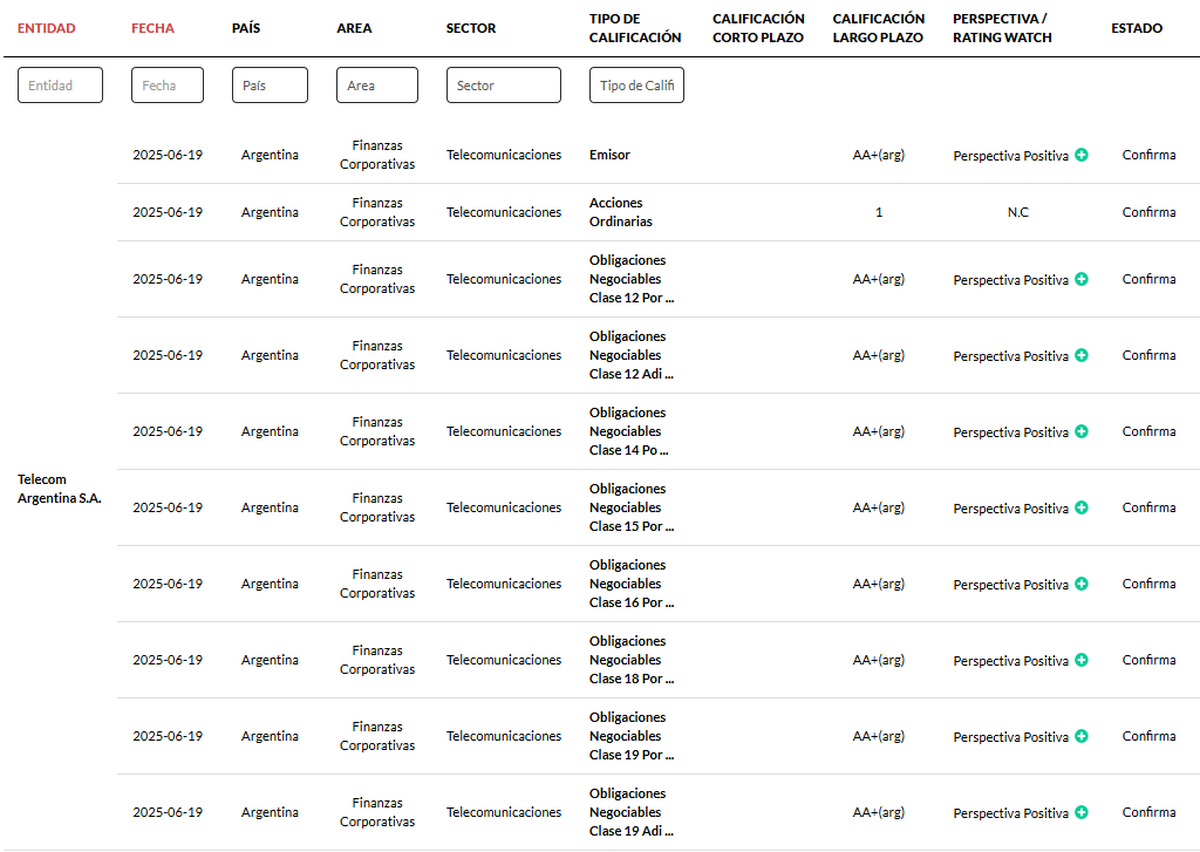Screen dimensions: 1200x852
Task: Sort by the FECHA column header
Action: 152,28
